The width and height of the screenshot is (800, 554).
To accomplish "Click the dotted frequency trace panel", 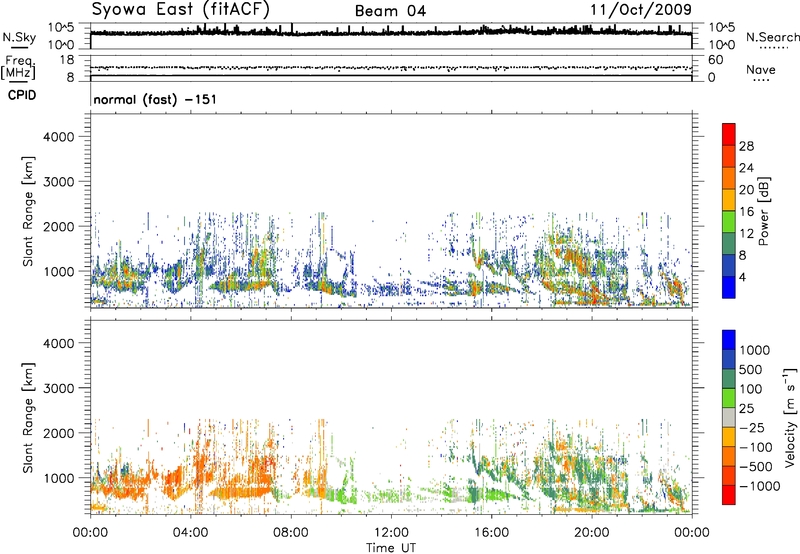I will pos(391,68).
